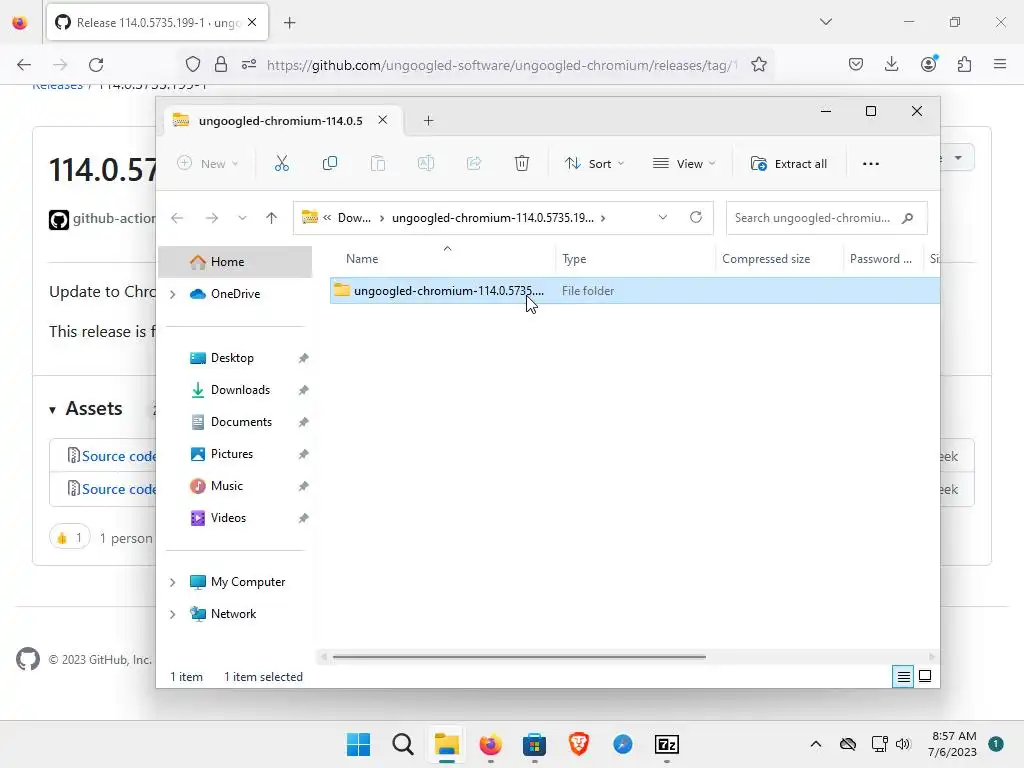Select Home in the navigation pane
The image size is (1024, 768).
click(235, 262)
